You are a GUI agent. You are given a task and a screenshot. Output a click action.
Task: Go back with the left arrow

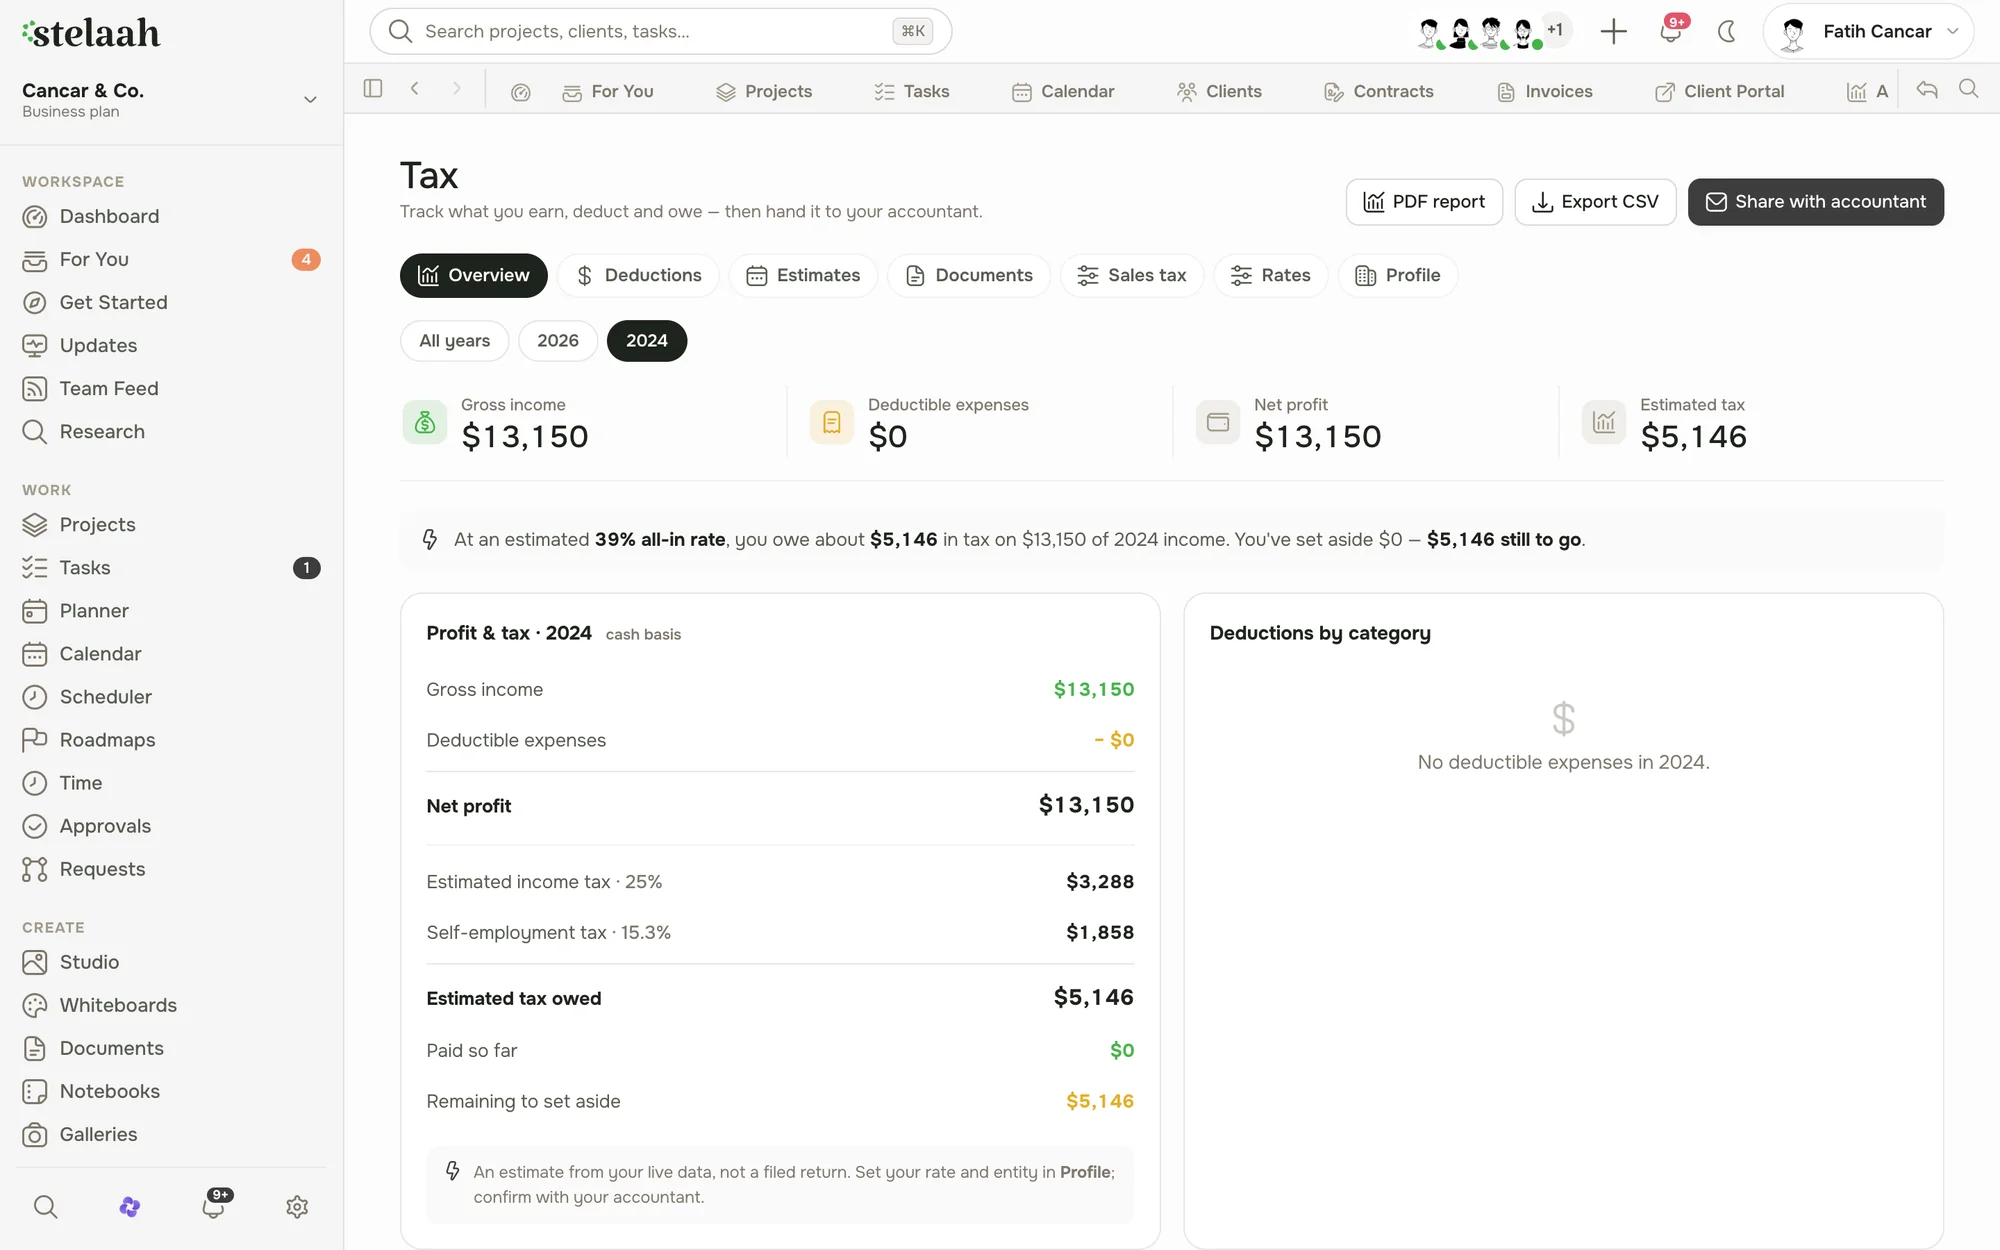pos(415,89)
